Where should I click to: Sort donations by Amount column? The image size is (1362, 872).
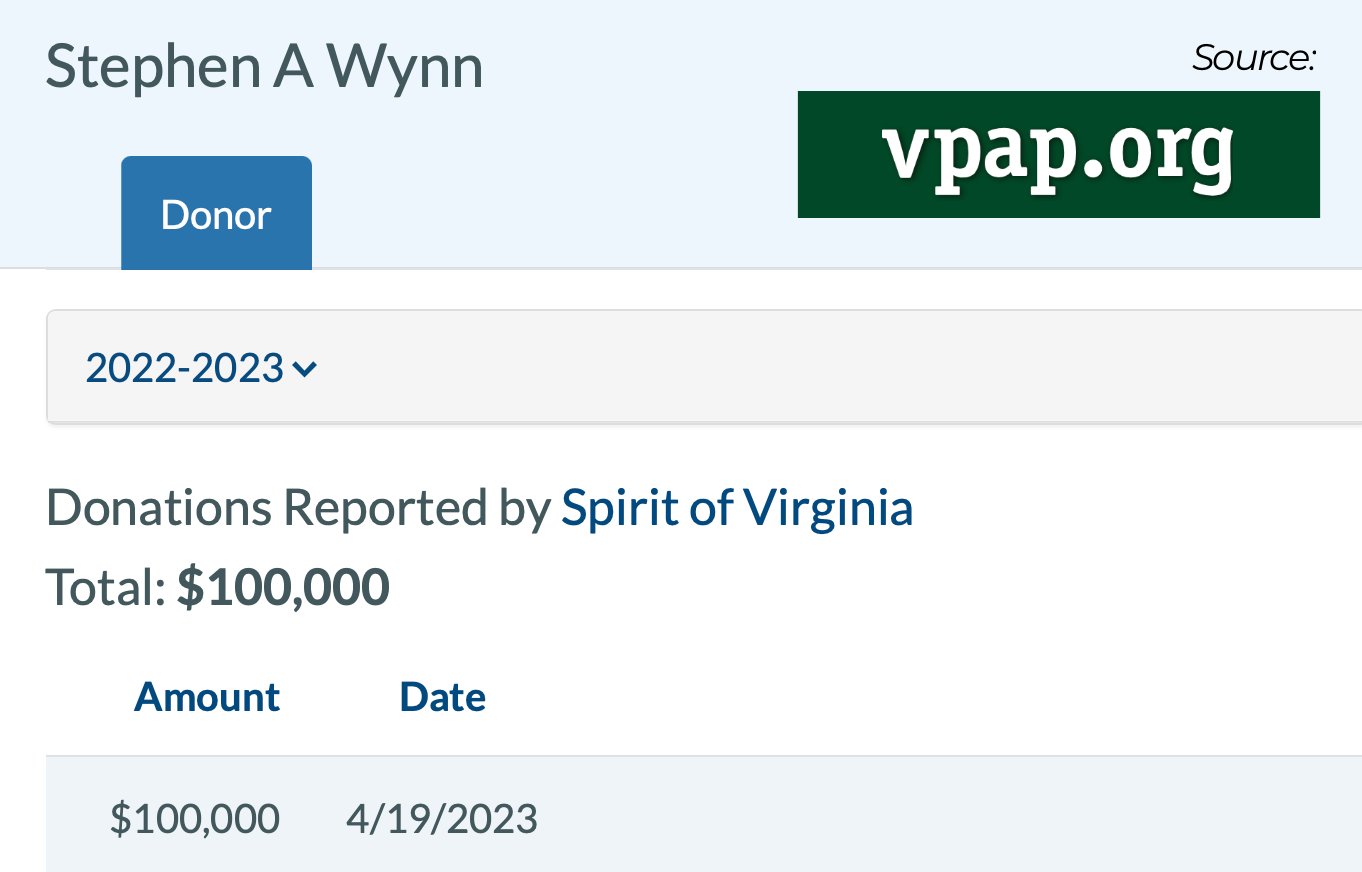207,696
